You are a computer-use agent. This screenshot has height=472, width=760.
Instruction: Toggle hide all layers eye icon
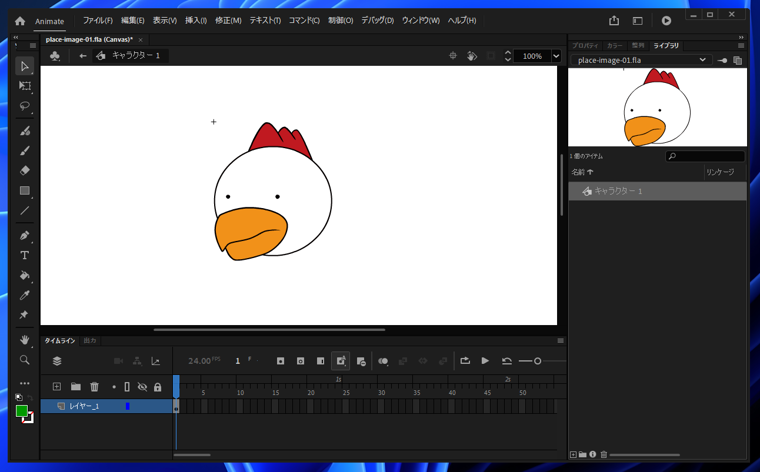tap(142, 387)
